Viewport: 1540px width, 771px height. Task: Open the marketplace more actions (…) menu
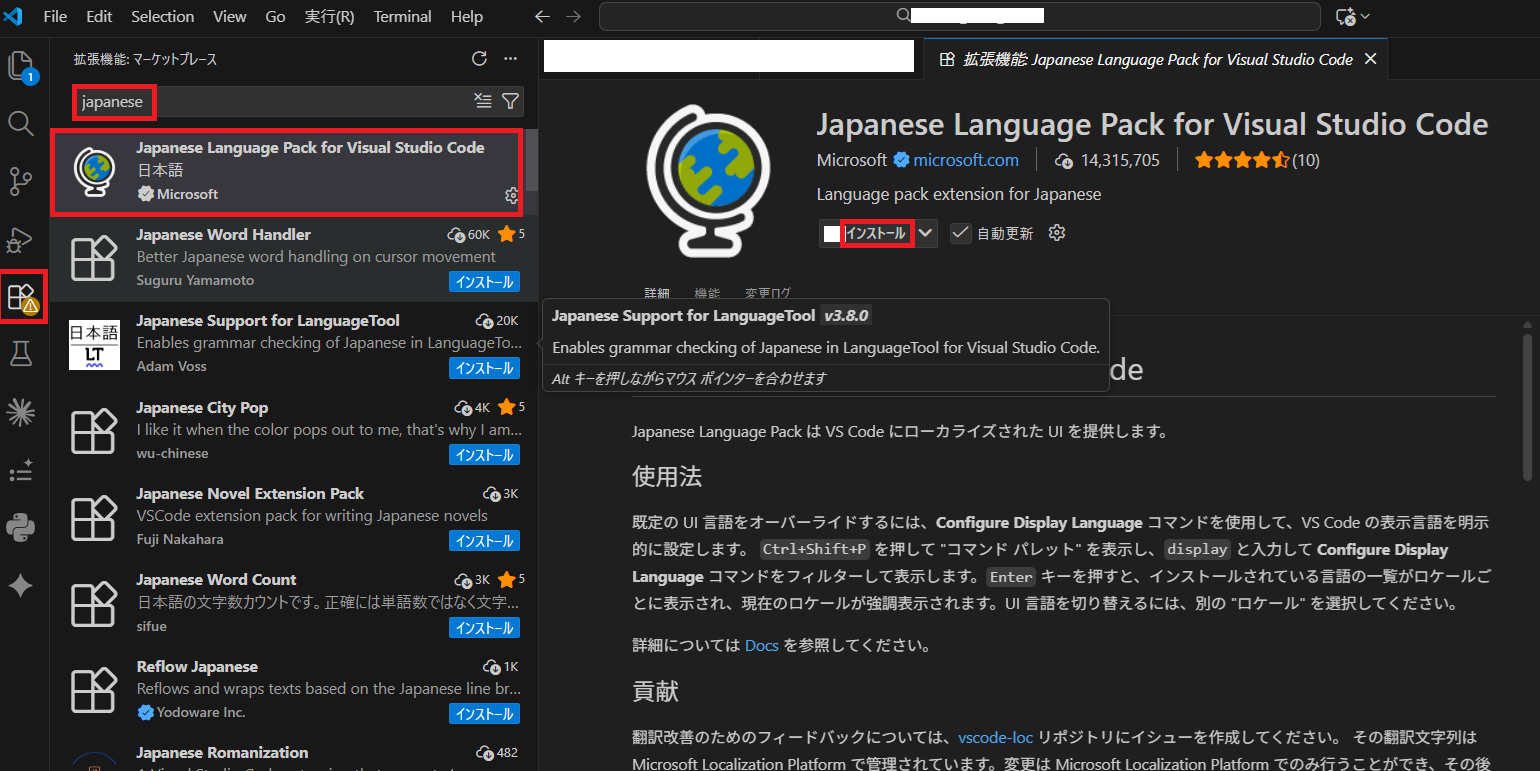tap(511, 59)
